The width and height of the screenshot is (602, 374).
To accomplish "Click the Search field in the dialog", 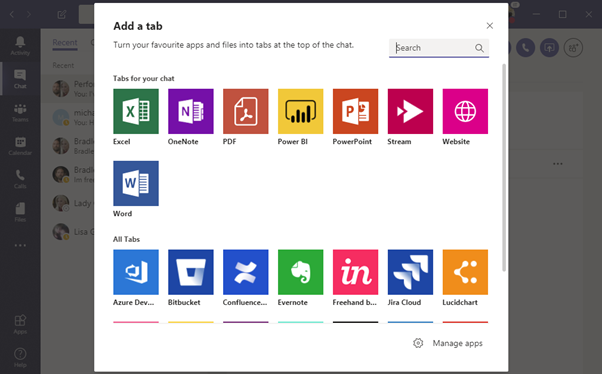I will [439, 48].
